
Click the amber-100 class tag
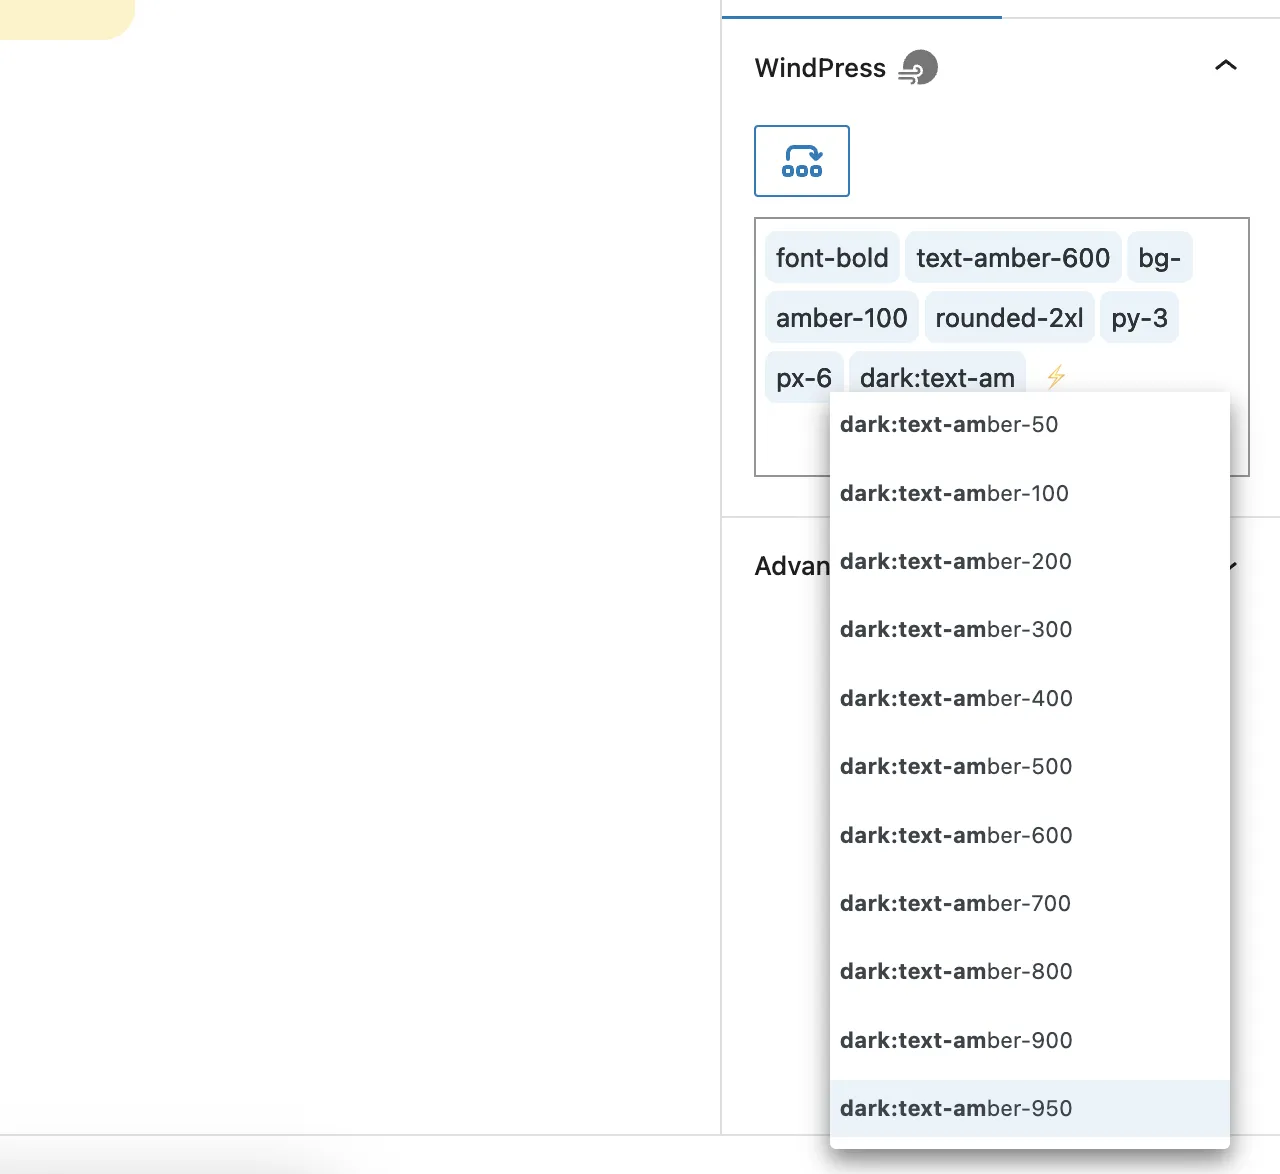coord(842,318)
